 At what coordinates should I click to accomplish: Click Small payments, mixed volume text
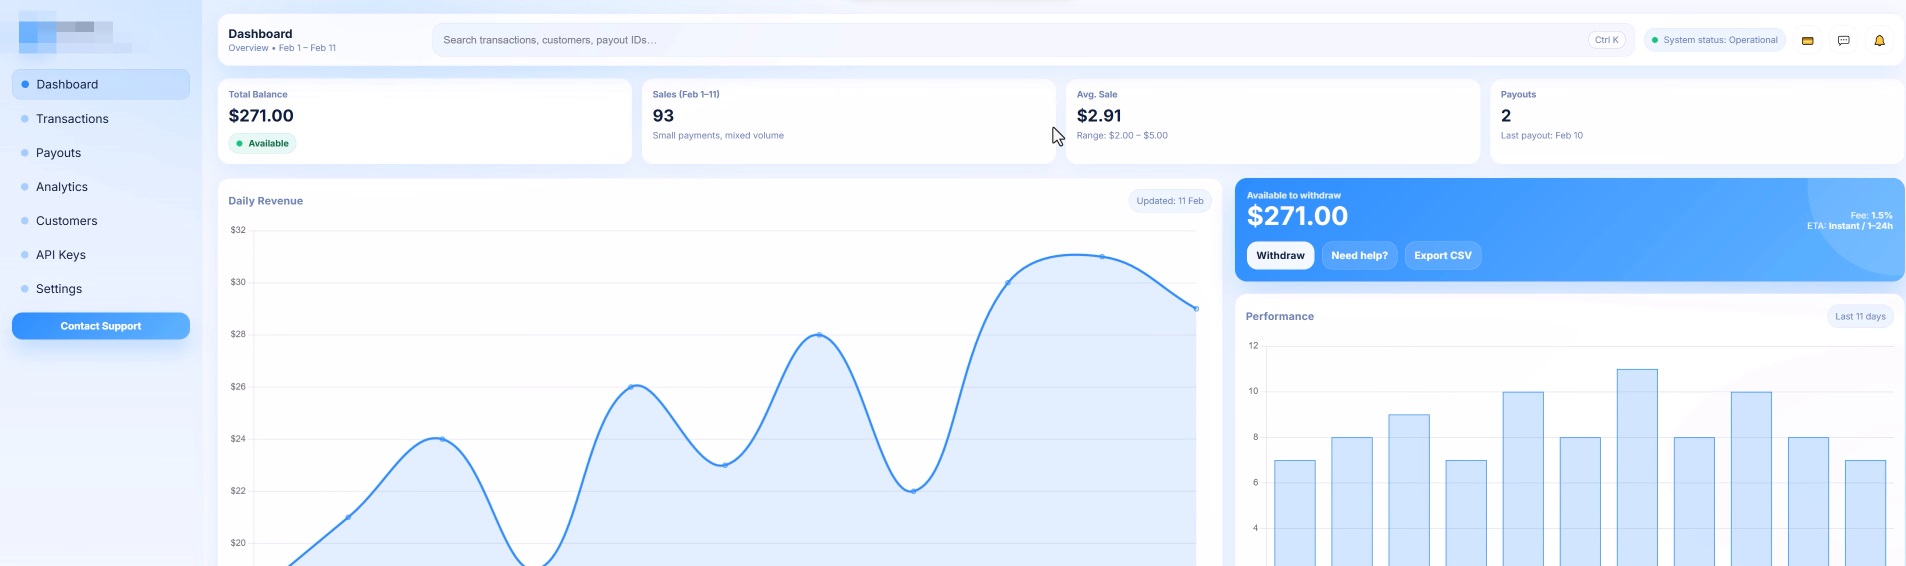tap(718, 136)
